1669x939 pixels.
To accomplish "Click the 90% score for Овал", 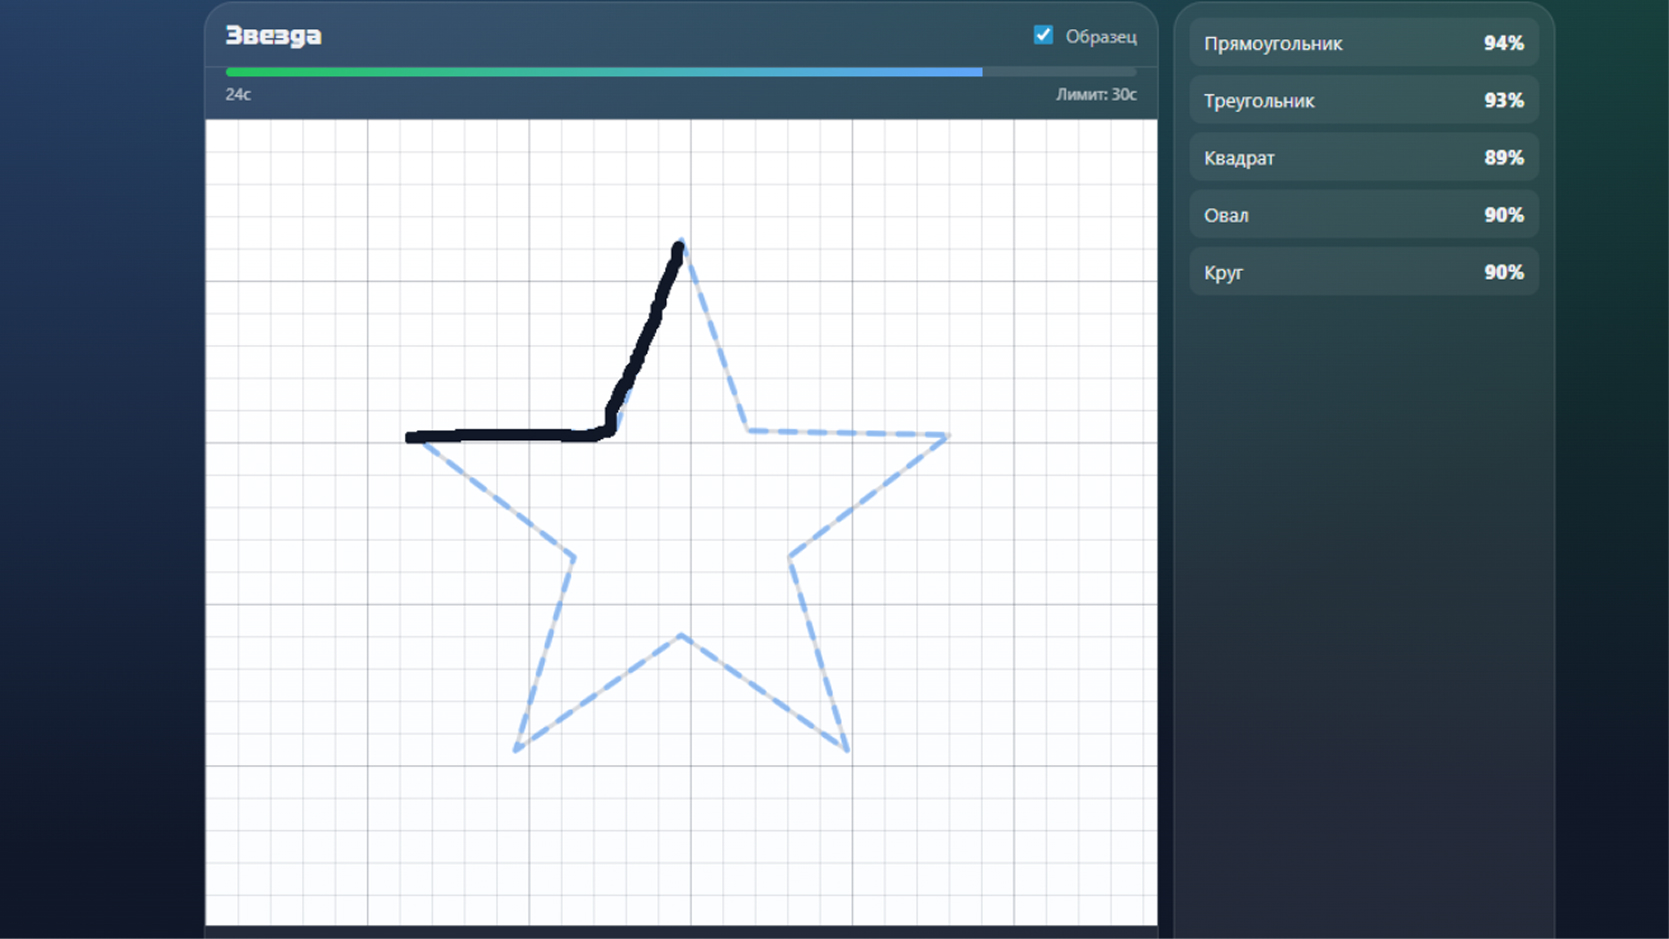I will 1505,214.
